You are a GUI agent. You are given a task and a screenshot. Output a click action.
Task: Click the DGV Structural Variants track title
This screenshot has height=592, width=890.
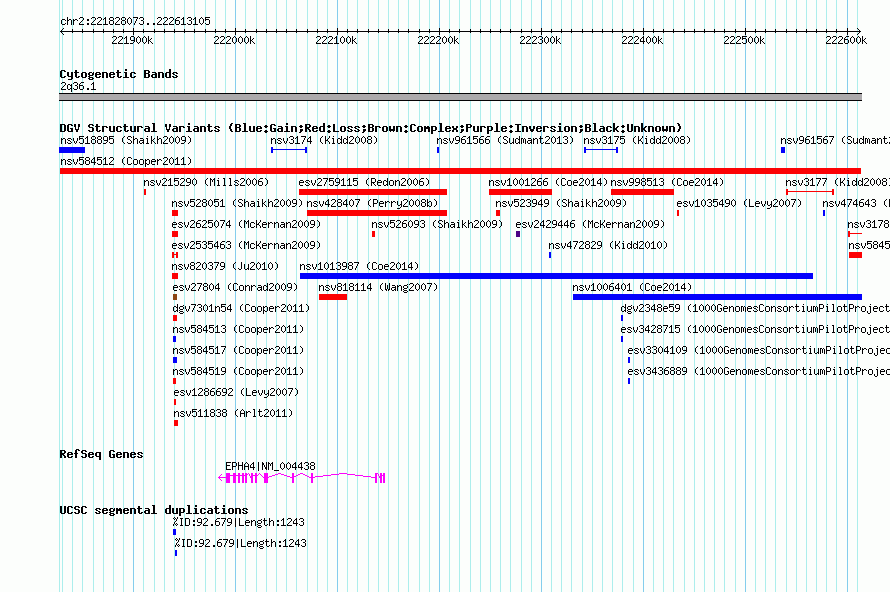pyautogui.click(x=370, y=128)
